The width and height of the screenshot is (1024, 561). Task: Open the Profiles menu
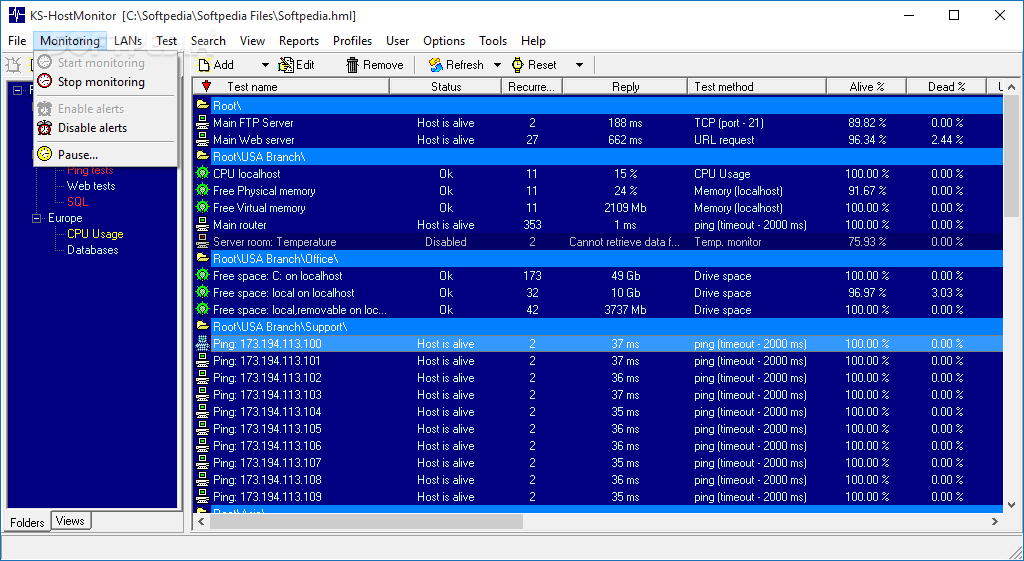pos(353,40)
